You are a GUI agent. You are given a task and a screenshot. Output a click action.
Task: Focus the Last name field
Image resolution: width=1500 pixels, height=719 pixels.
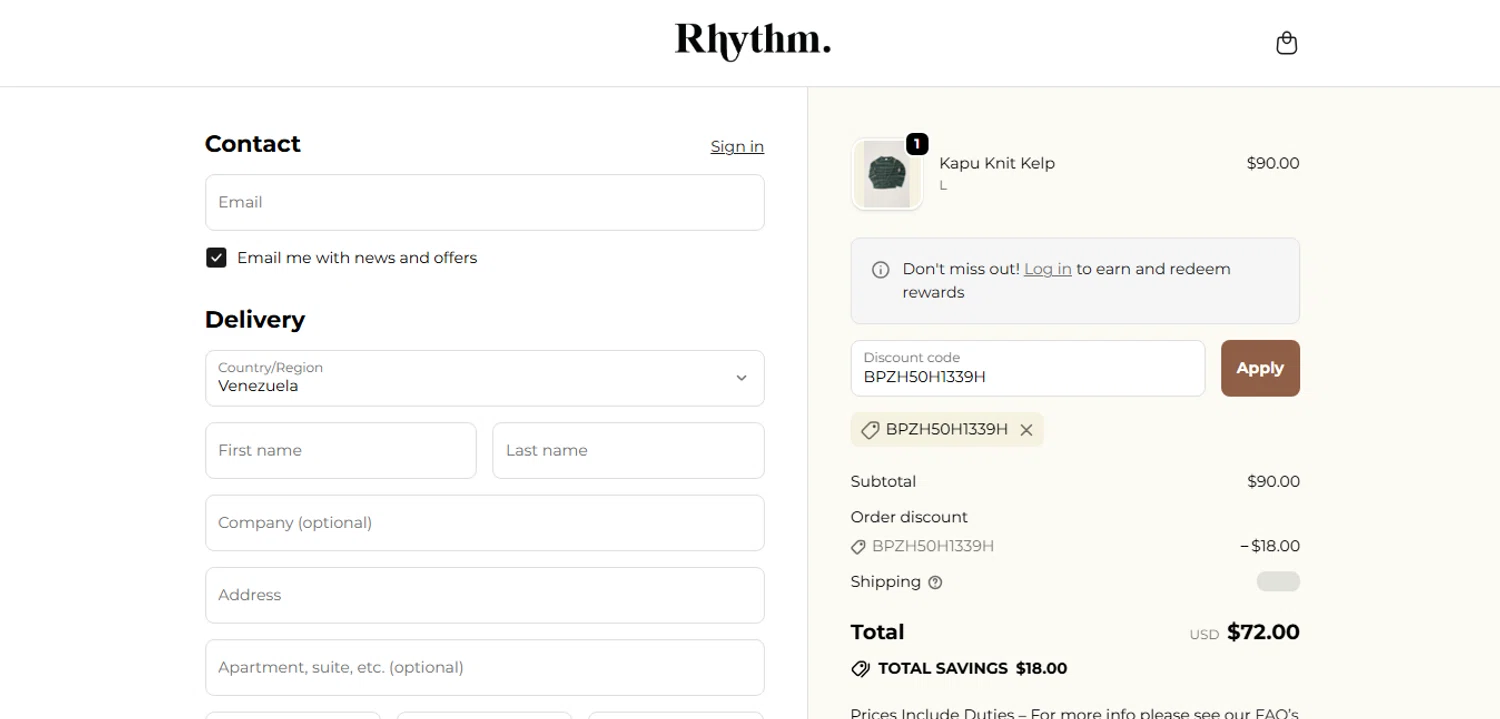pyautogui.click(x=628, y=450)
